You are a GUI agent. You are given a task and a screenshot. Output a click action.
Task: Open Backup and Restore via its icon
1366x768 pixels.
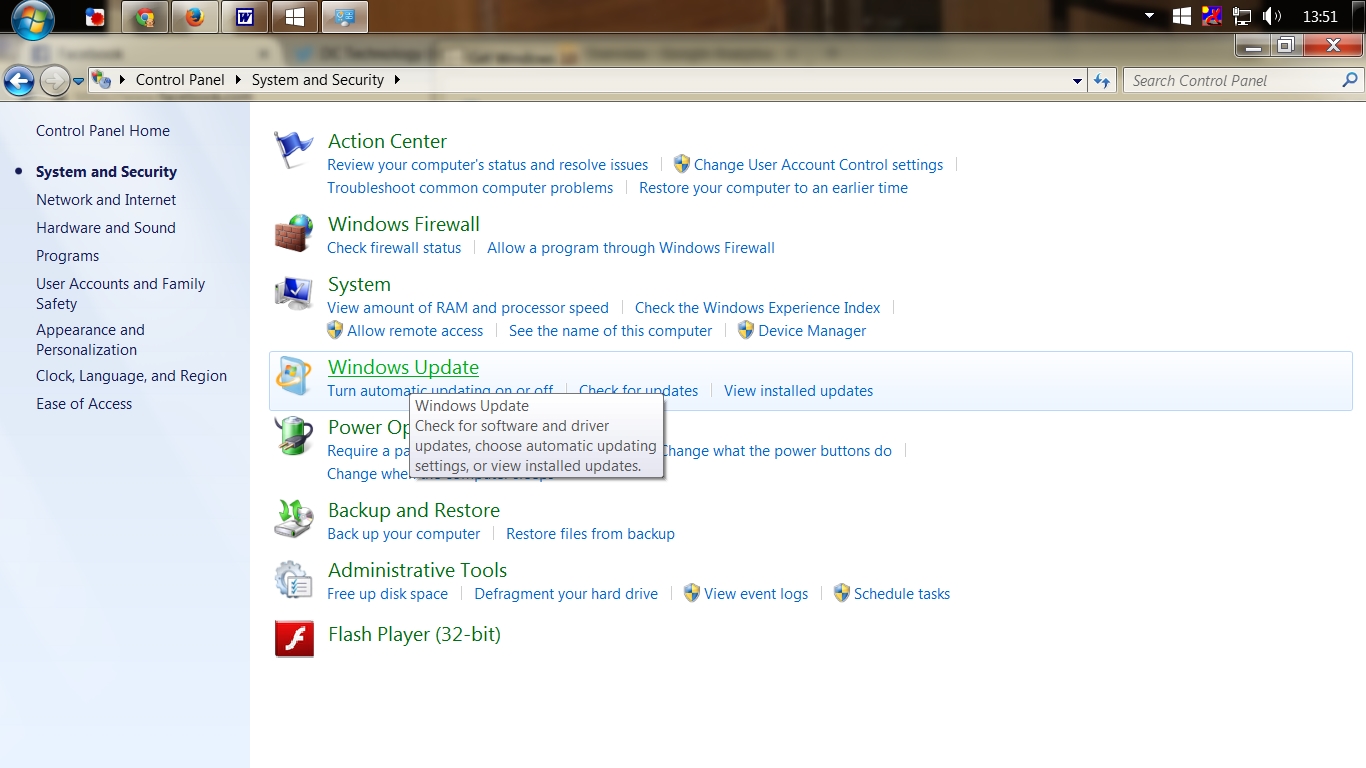coord(293,518)
